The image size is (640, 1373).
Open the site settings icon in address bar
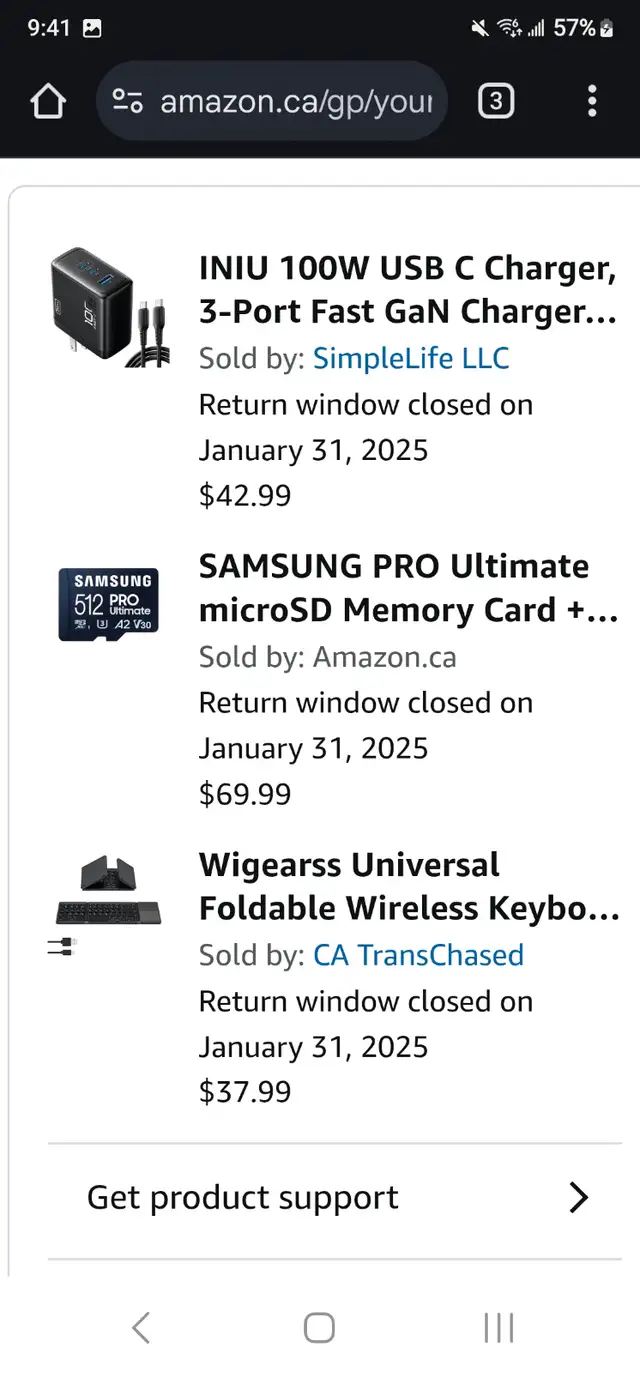[x=128, y=101]
